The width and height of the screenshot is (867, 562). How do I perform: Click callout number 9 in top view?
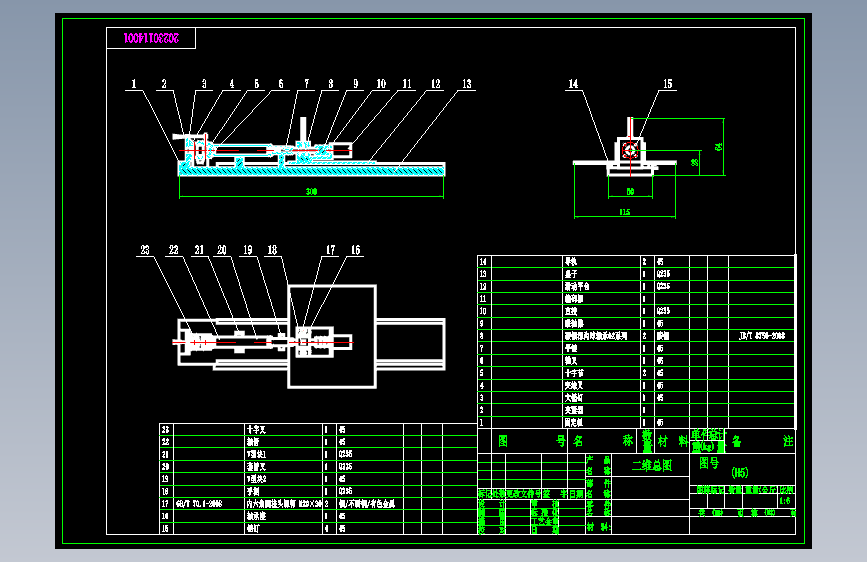tap(356, 84)
